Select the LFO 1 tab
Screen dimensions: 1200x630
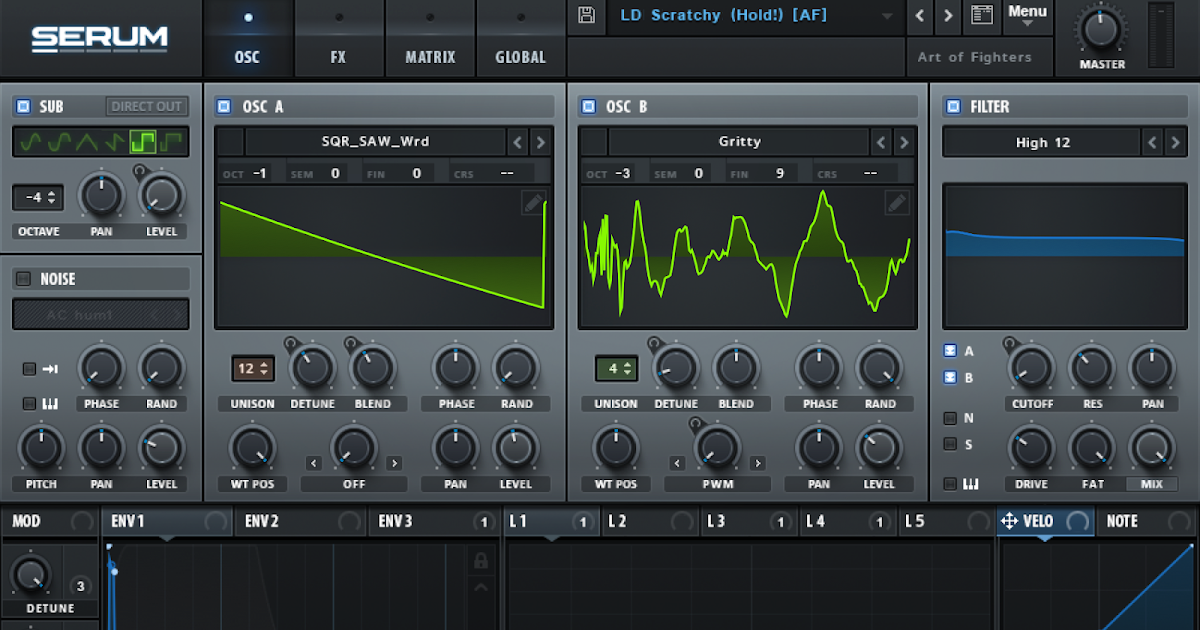[x=551, y=521]
